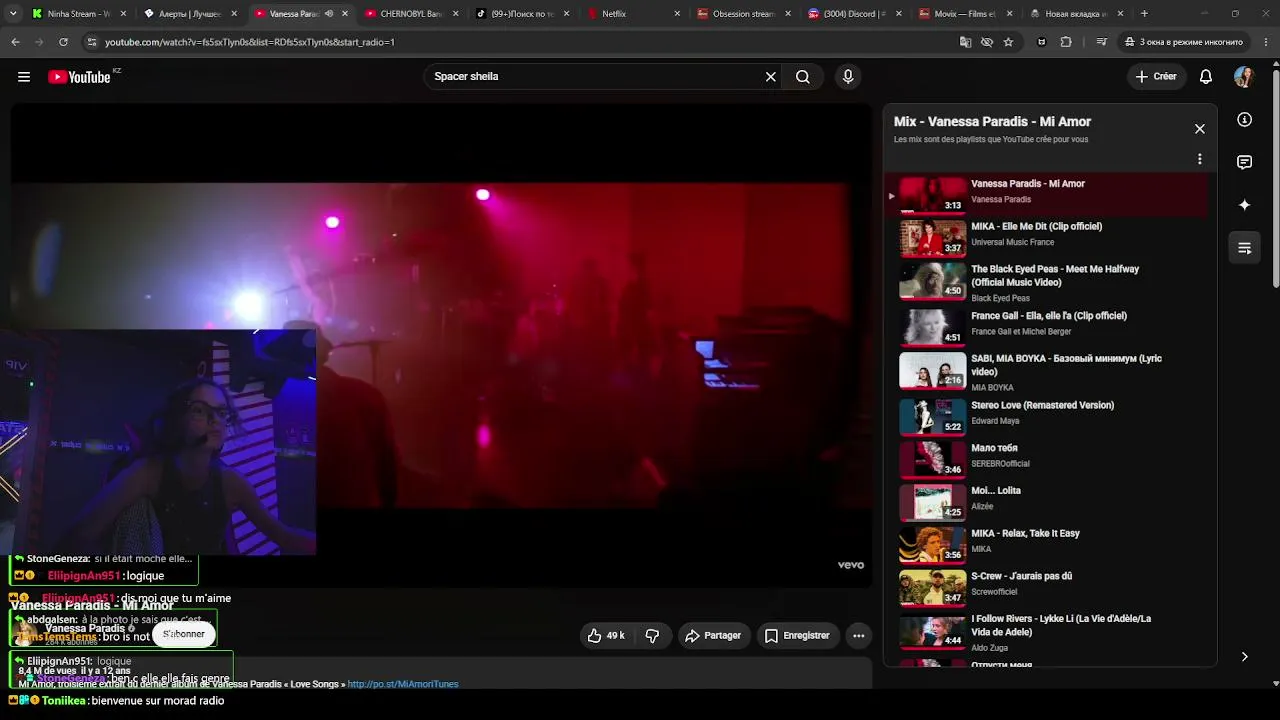
Task: Open a new browser tab
Action: click(1144, 14)
